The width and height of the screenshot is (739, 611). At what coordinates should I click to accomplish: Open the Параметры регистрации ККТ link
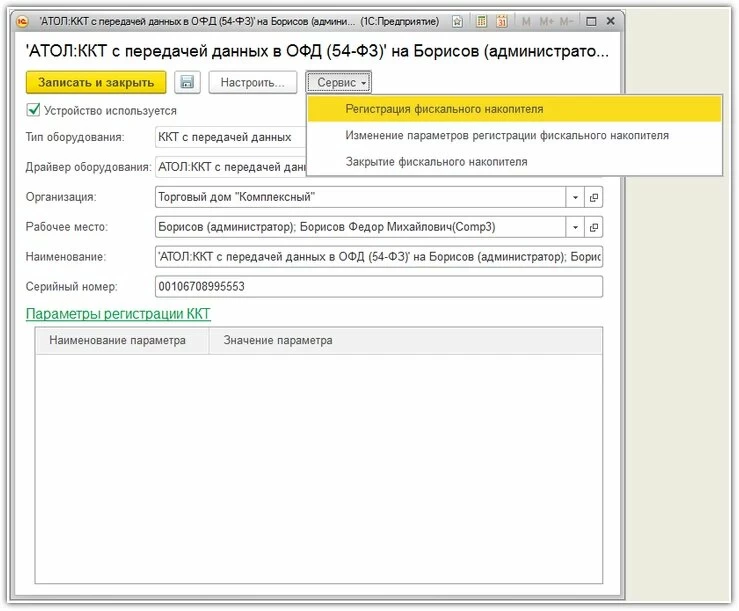pyautogui.click(x=118, y=314)
